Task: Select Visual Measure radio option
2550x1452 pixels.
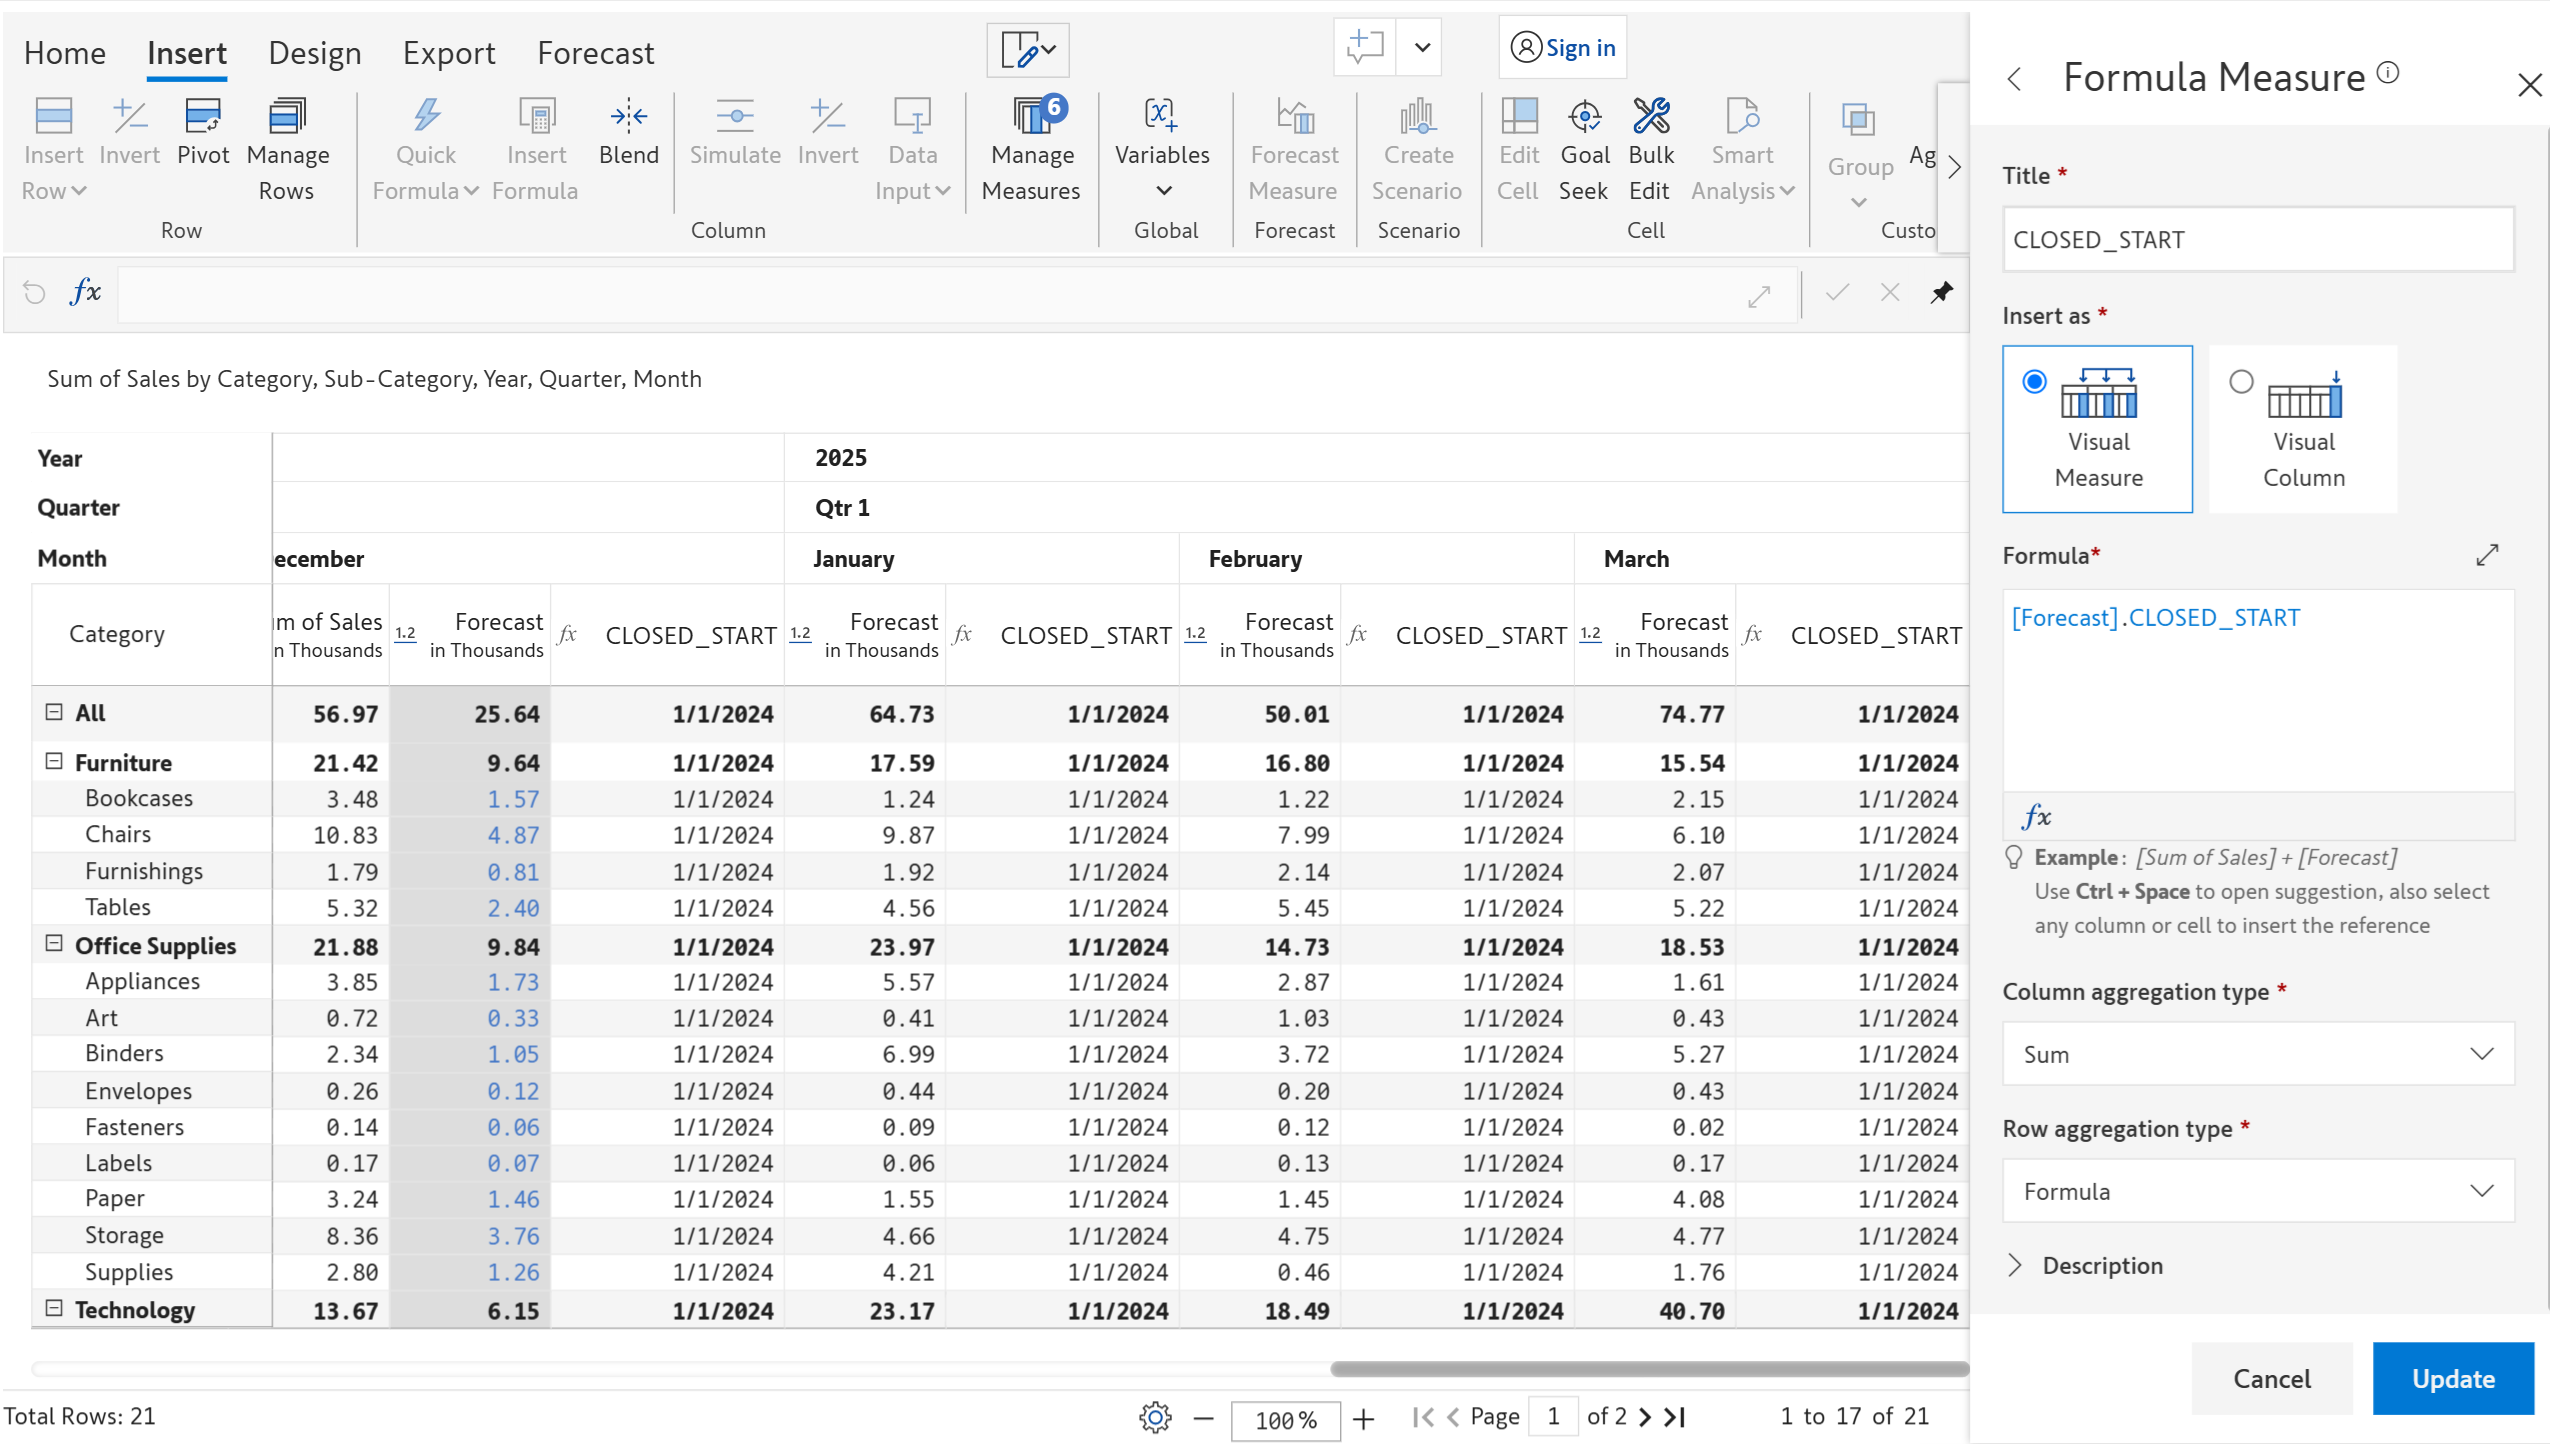Action: pyautogui.click(x=2034, y=382)
